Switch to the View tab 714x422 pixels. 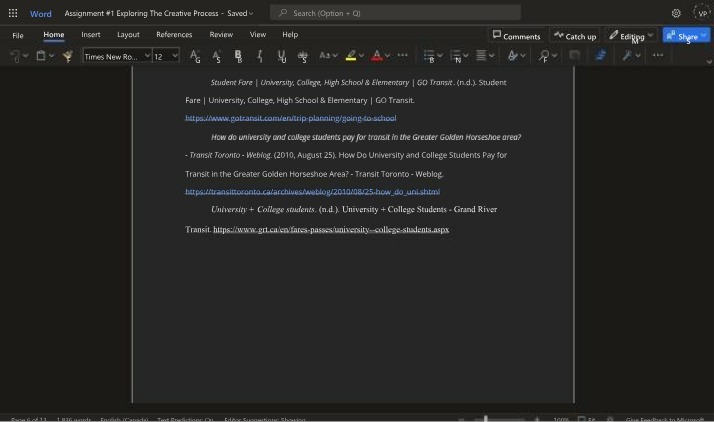[x=258, y=35]
